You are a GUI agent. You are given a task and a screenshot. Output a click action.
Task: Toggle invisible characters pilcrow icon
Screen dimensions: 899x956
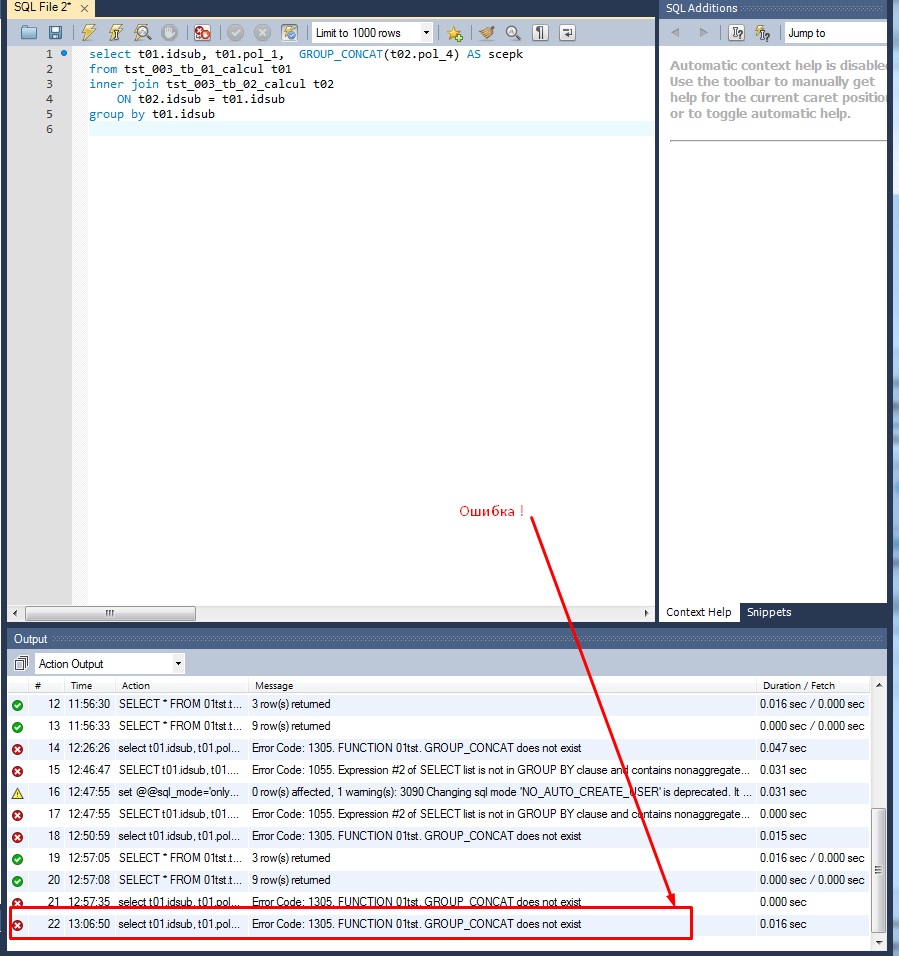(x=540, y=33)
